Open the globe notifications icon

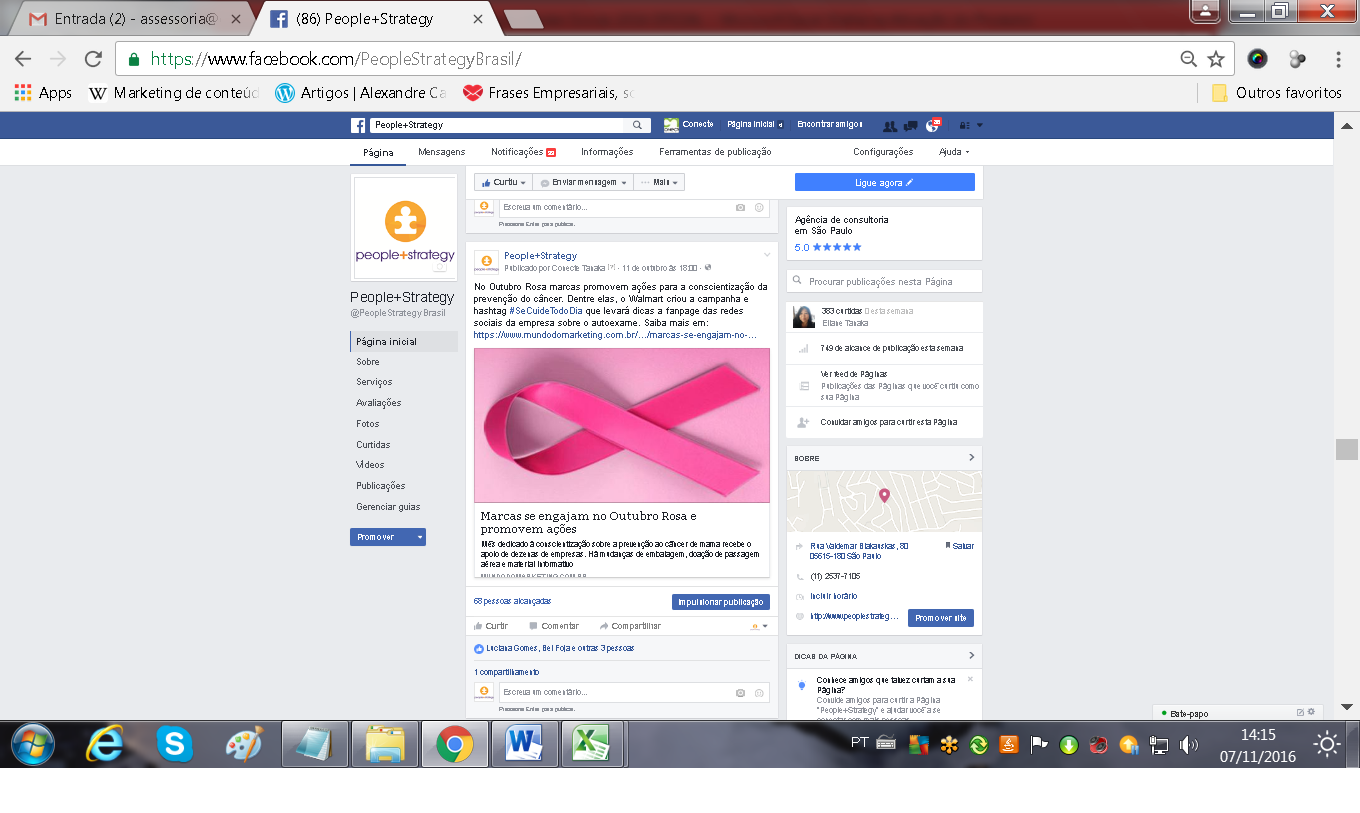point(933,125)
